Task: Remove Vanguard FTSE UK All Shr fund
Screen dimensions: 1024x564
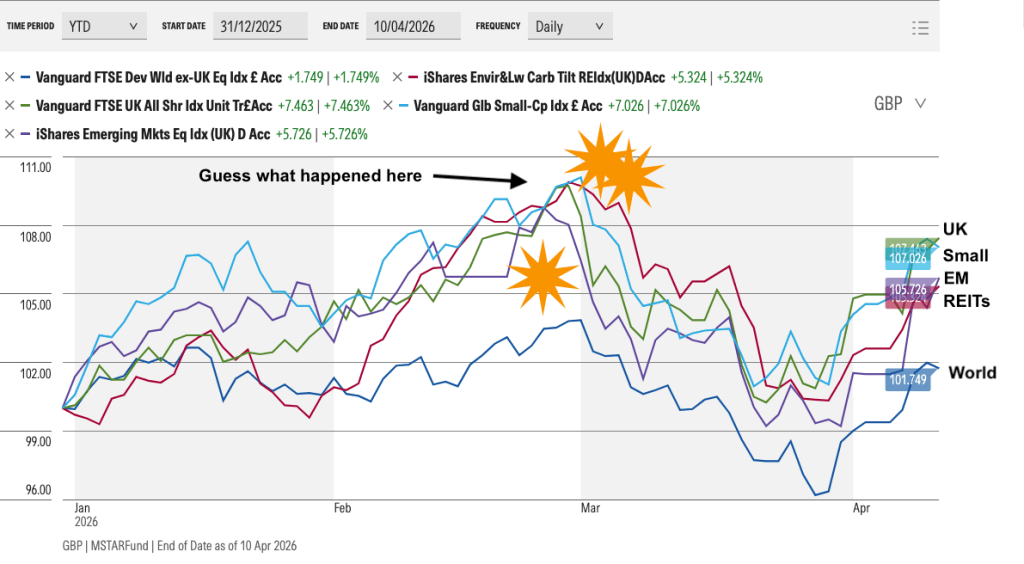Action: [10, 105]
